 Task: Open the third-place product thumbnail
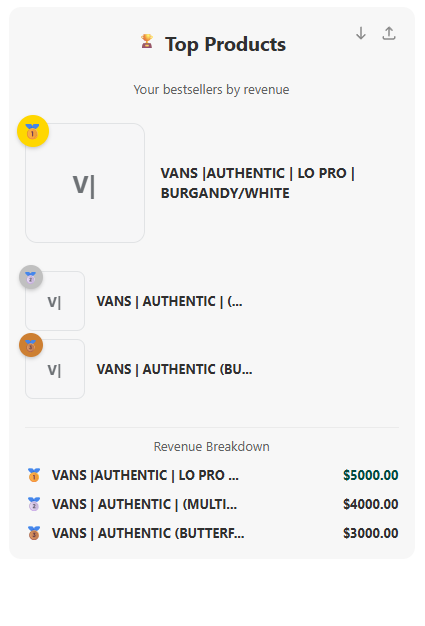point(55,369)
